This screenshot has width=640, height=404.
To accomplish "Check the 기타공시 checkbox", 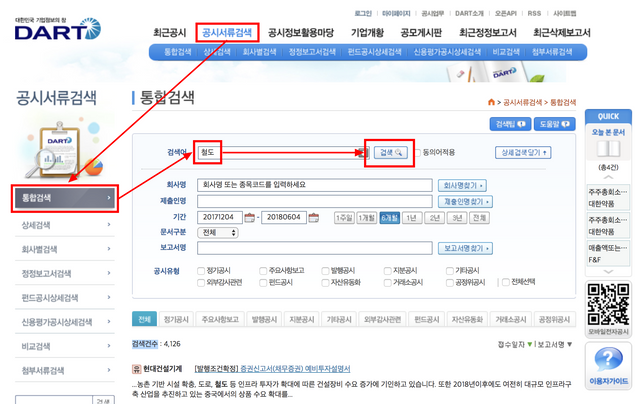I will [450, 271].
